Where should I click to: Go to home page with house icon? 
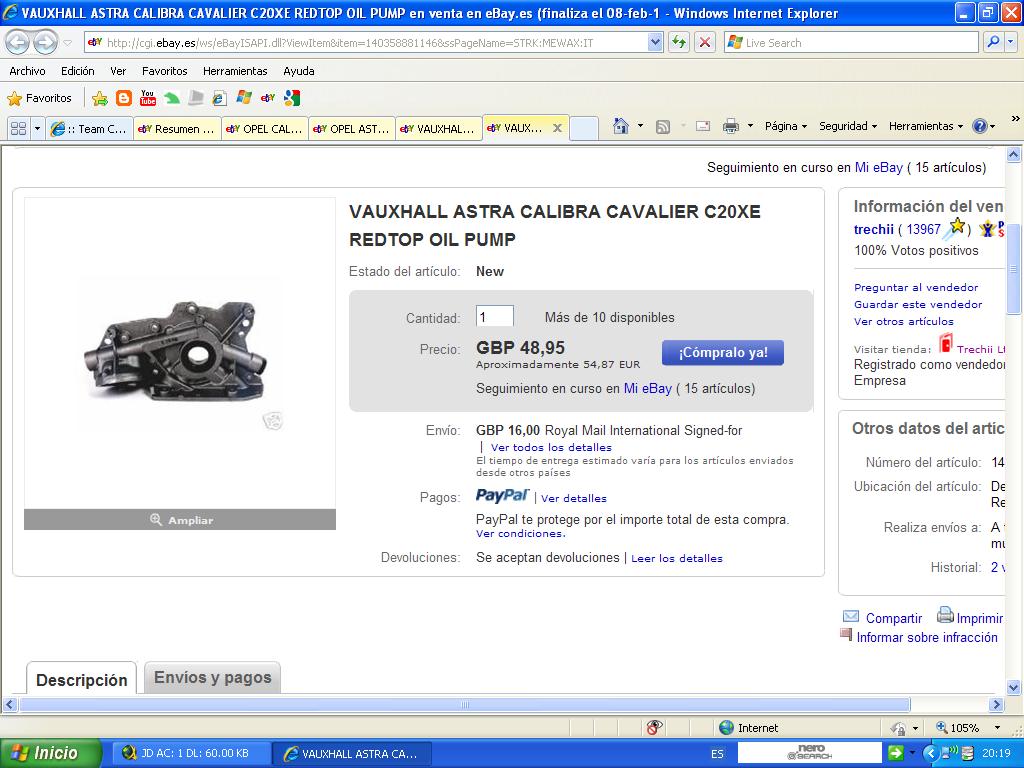(x=621, y=126)
